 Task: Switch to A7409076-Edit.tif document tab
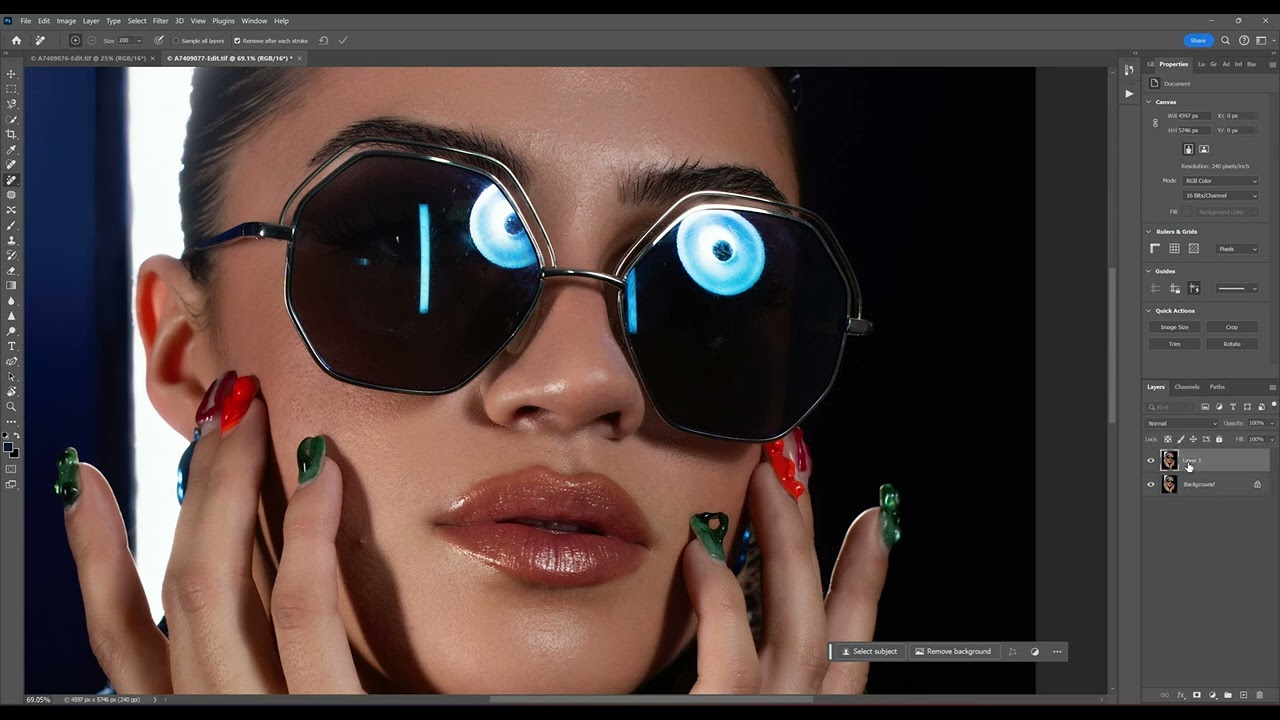88,58
